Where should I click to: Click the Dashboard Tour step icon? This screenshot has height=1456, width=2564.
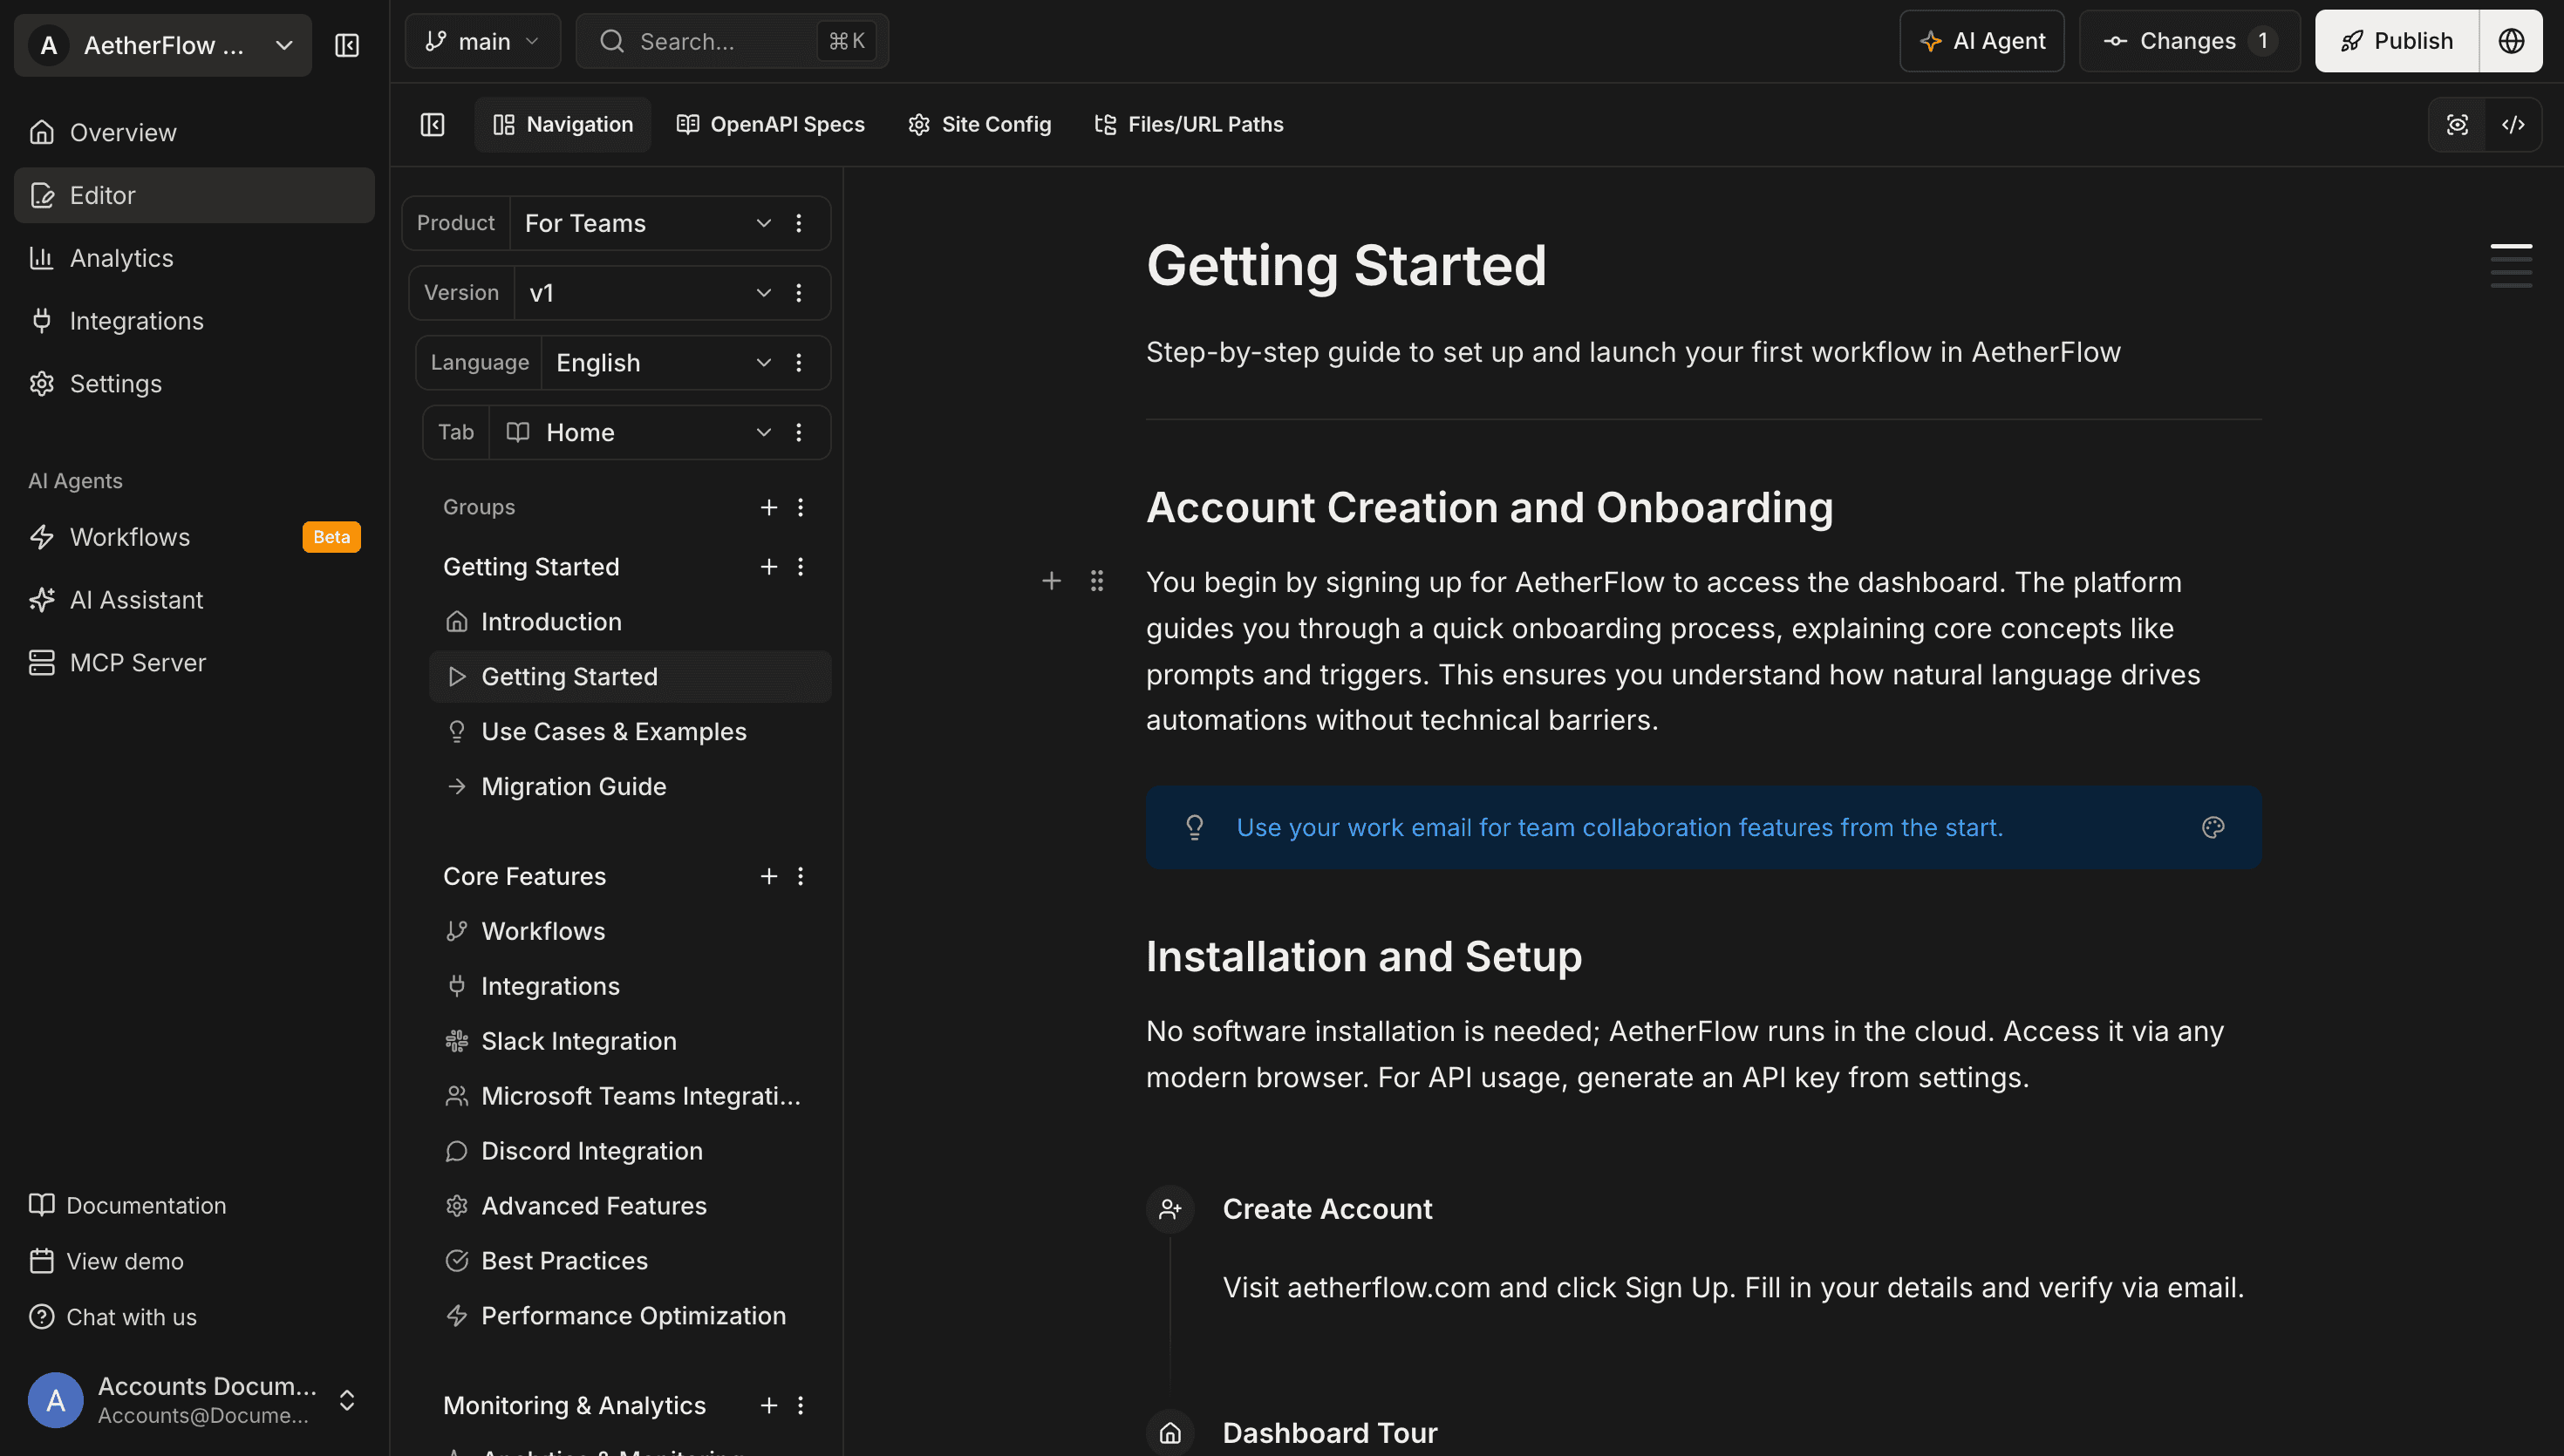click(x=1170, y=1433)
